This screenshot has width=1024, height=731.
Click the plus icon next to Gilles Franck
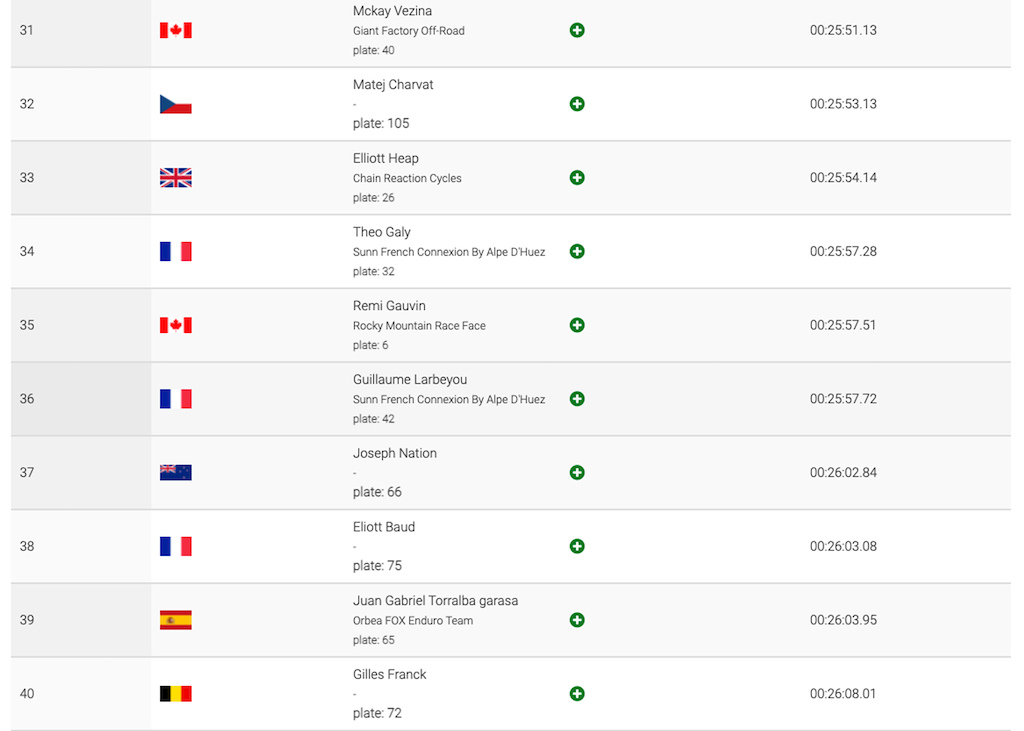[577, 694]
